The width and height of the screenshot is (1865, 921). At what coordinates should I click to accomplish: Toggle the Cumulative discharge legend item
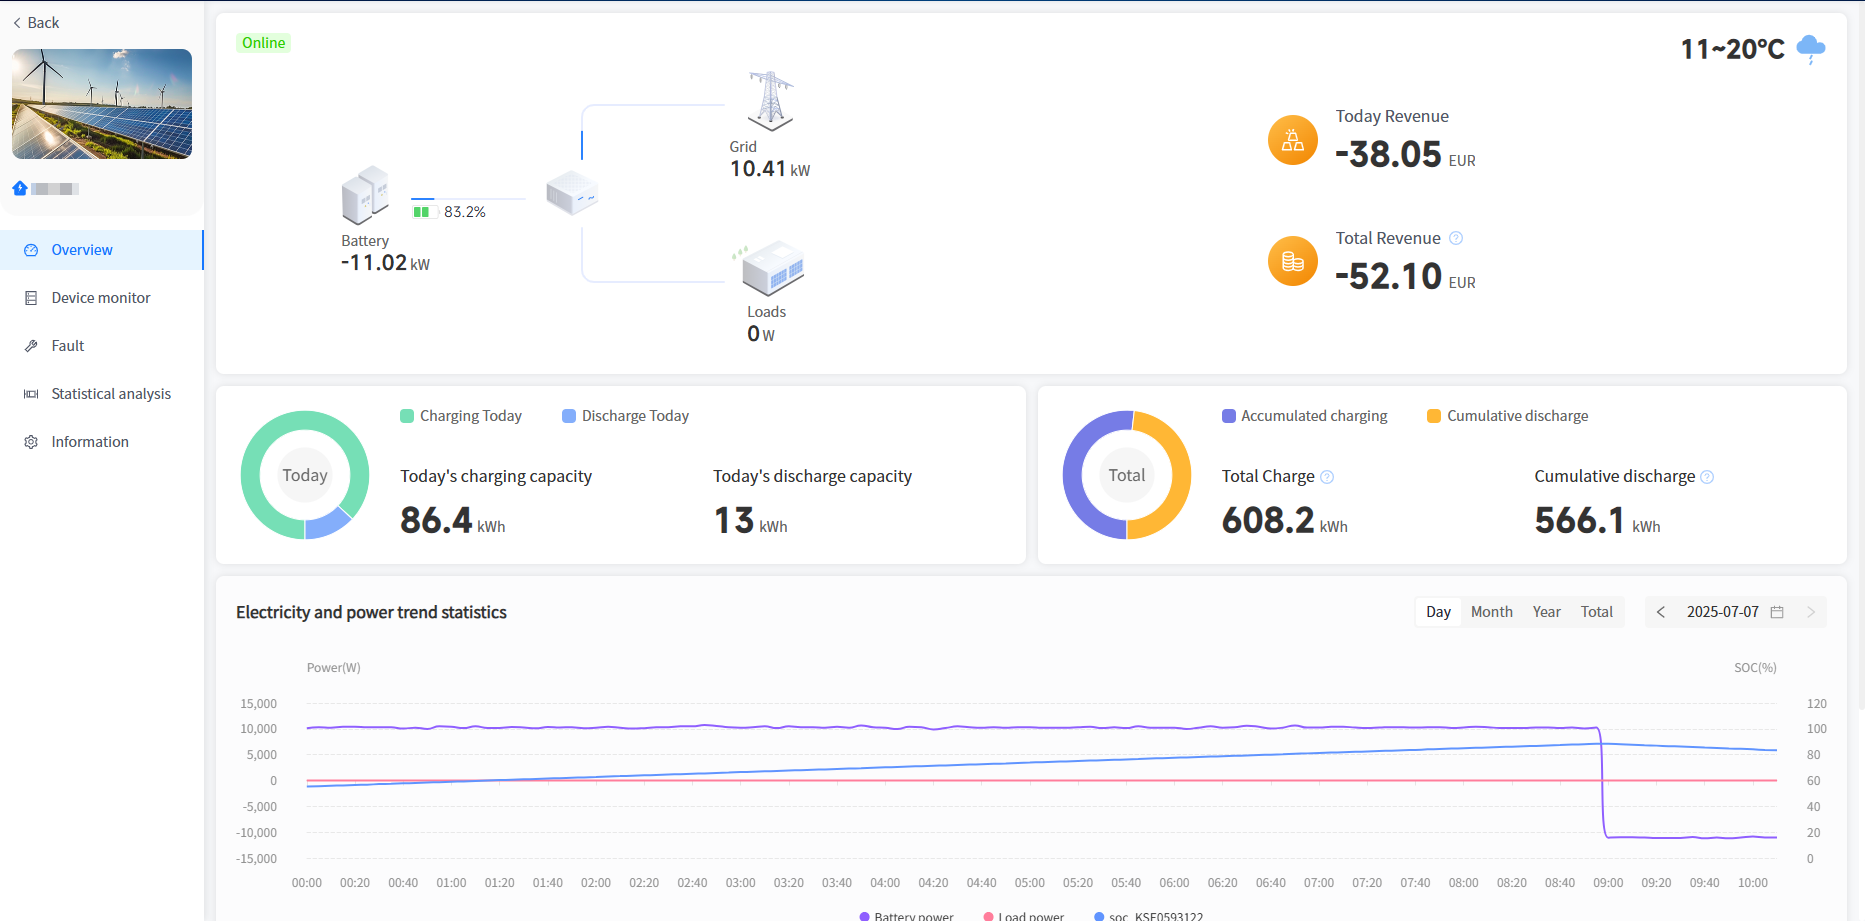pyautogui.click(x=1507, y=416)
